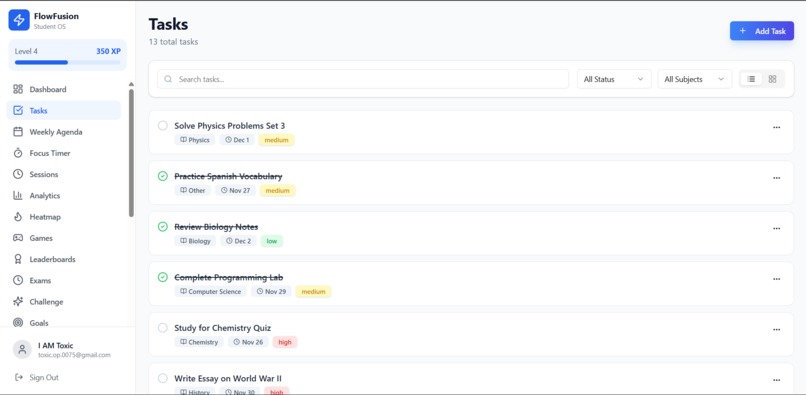This screenshot has height=395, width=806.
Task: Click the Leaderboards award icon
Action: (18, 259)
